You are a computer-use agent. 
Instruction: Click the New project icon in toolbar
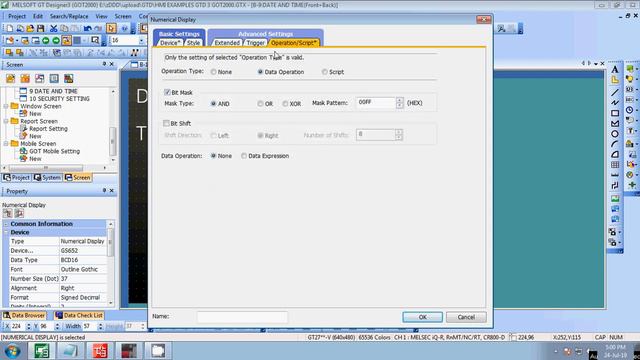tap(9, 29)
